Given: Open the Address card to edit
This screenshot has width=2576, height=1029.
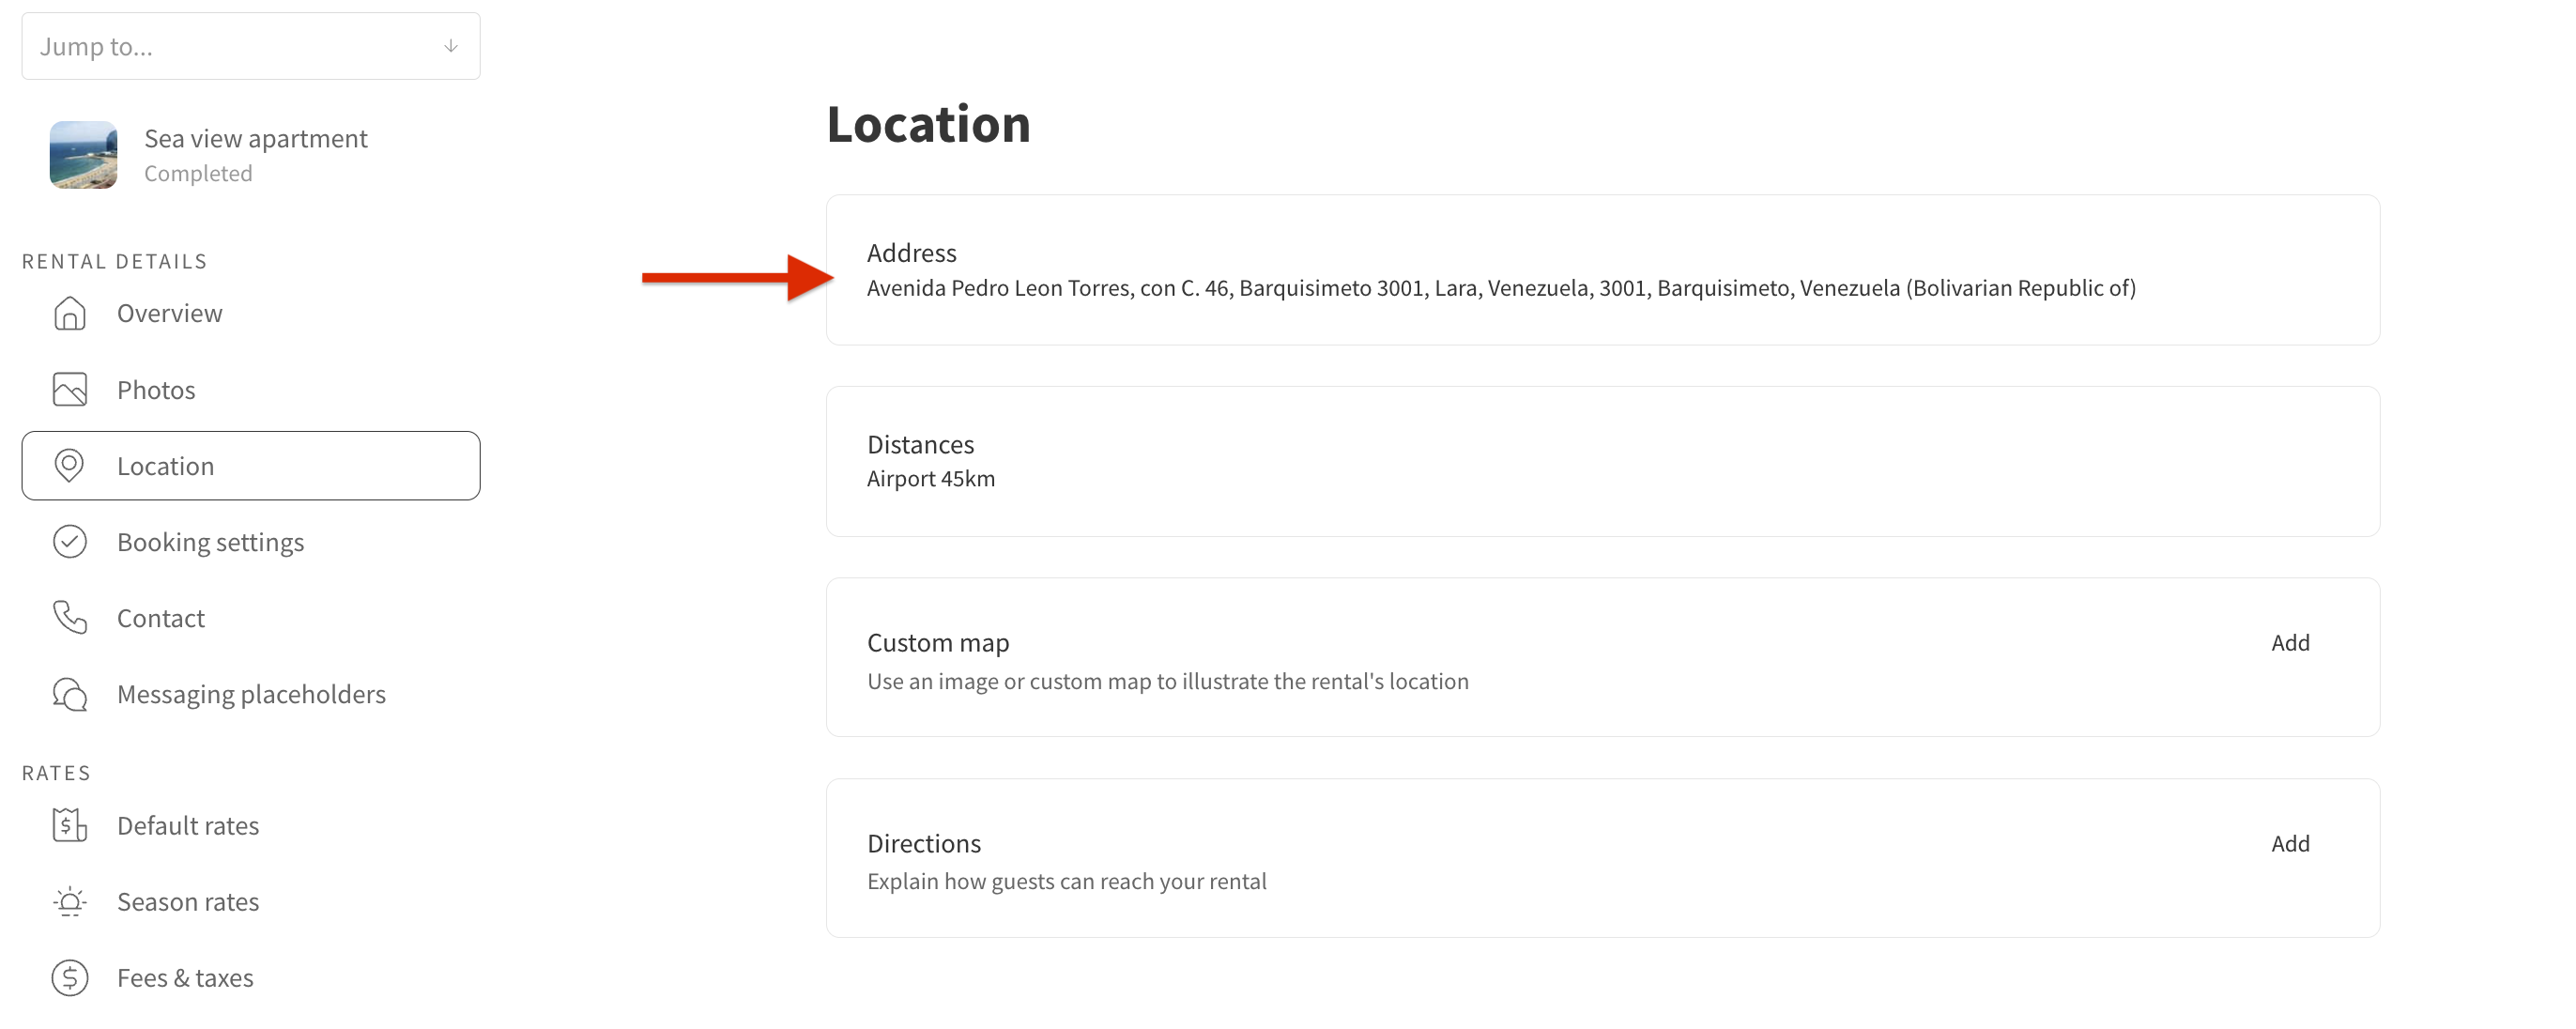Looking at the screenshot, I should (x=1602, y=270).
